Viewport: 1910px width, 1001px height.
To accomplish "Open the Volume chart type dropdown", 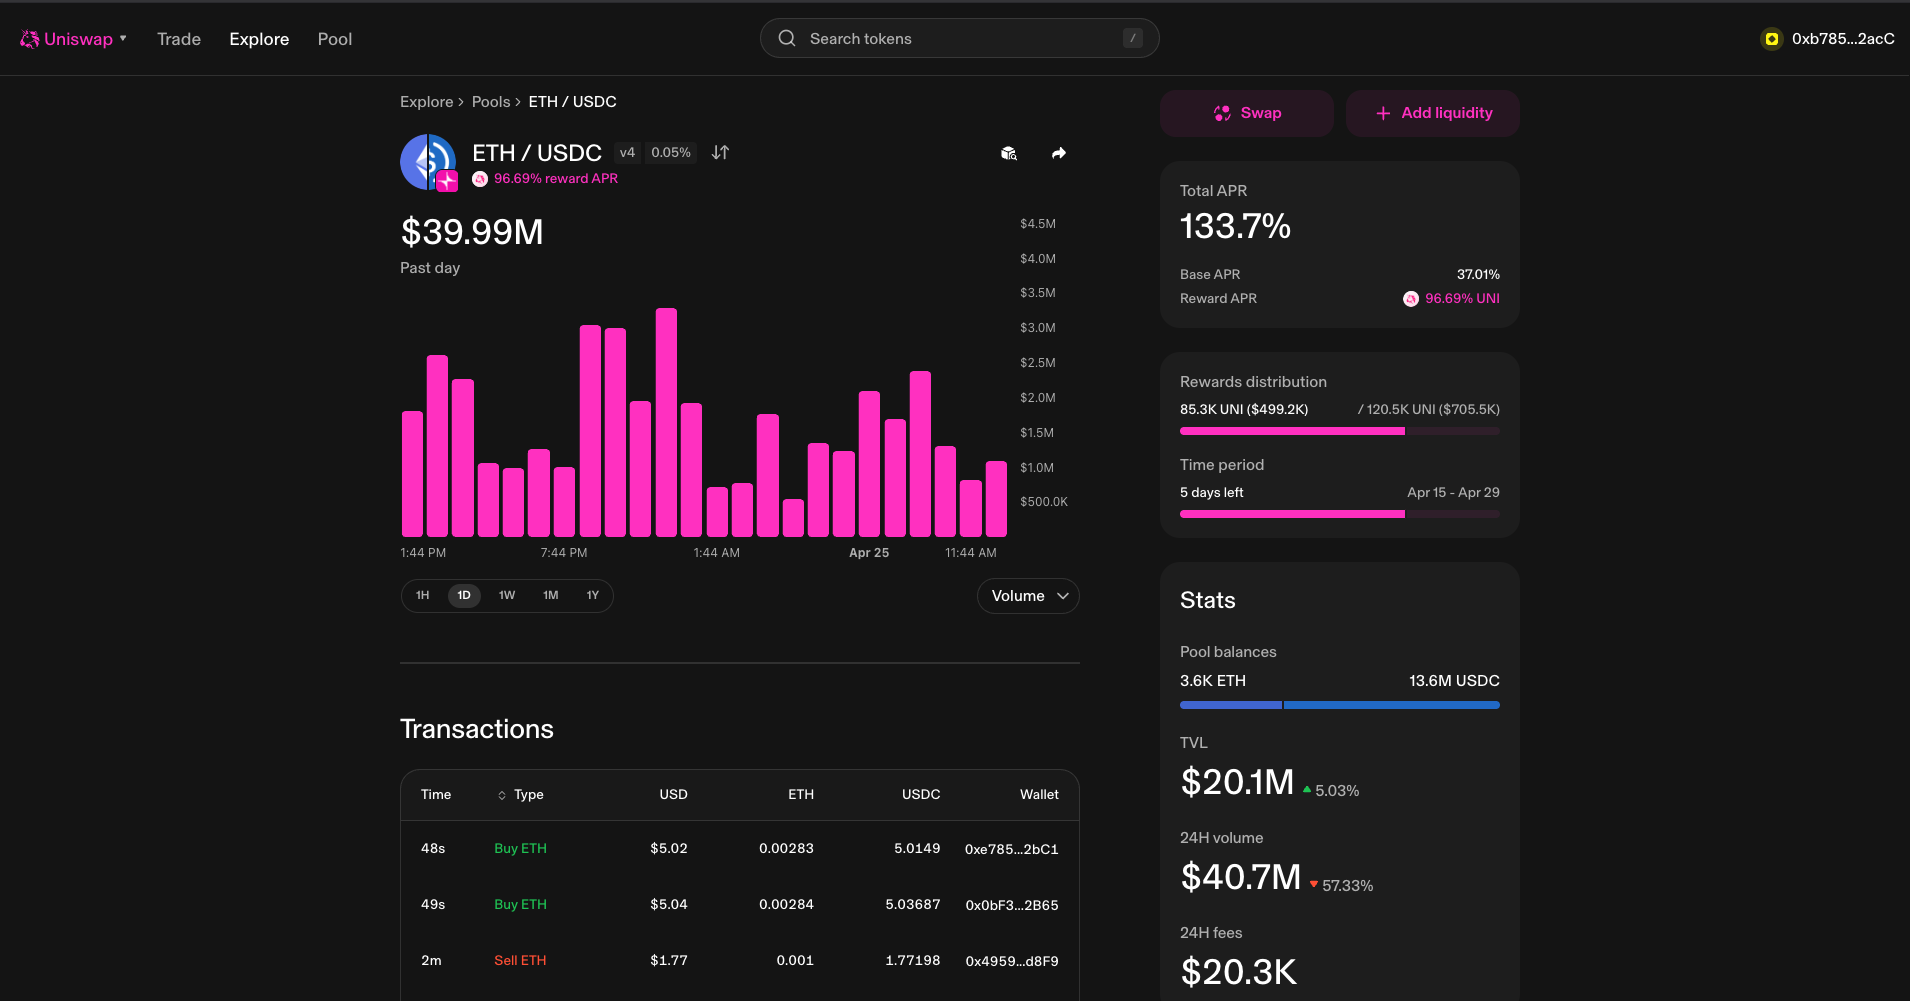I will (x=1028, y=596).
